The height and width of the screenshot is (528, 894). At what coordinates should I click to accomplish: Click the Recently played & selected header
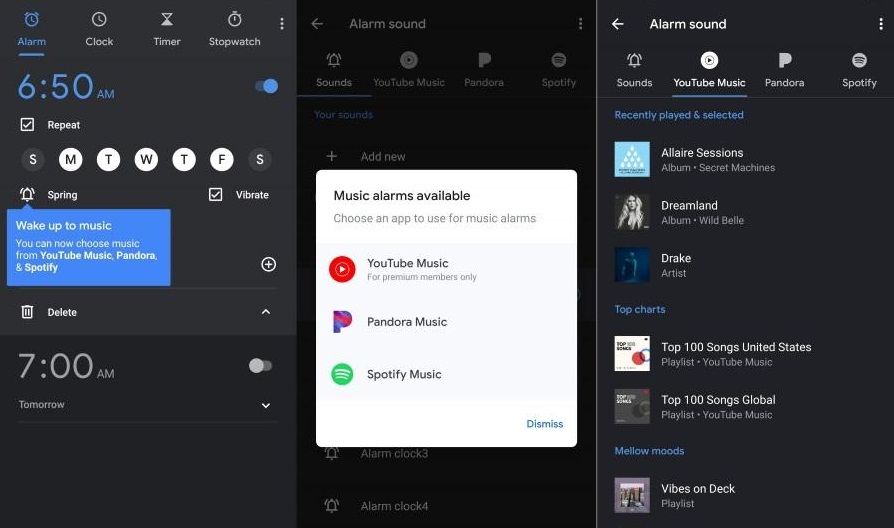(678, 115)
